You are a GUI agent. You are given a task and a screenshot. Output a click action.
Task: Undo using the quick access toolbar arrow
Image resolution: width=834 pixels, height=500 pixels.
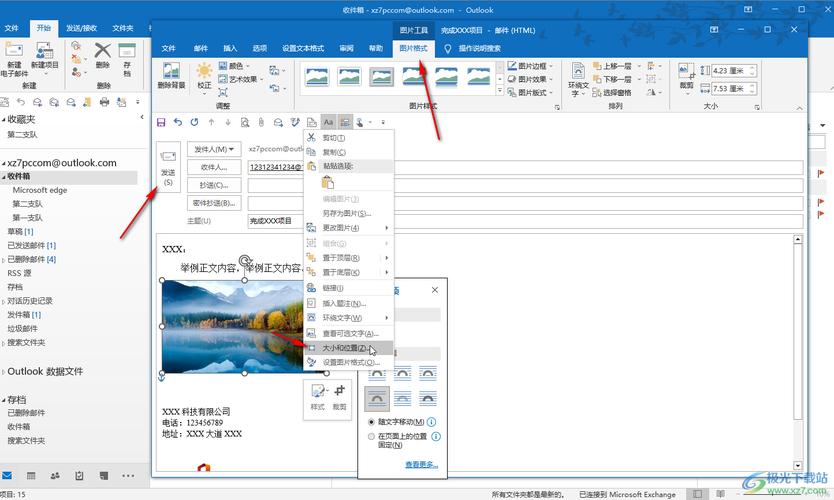tap(178, 122)
